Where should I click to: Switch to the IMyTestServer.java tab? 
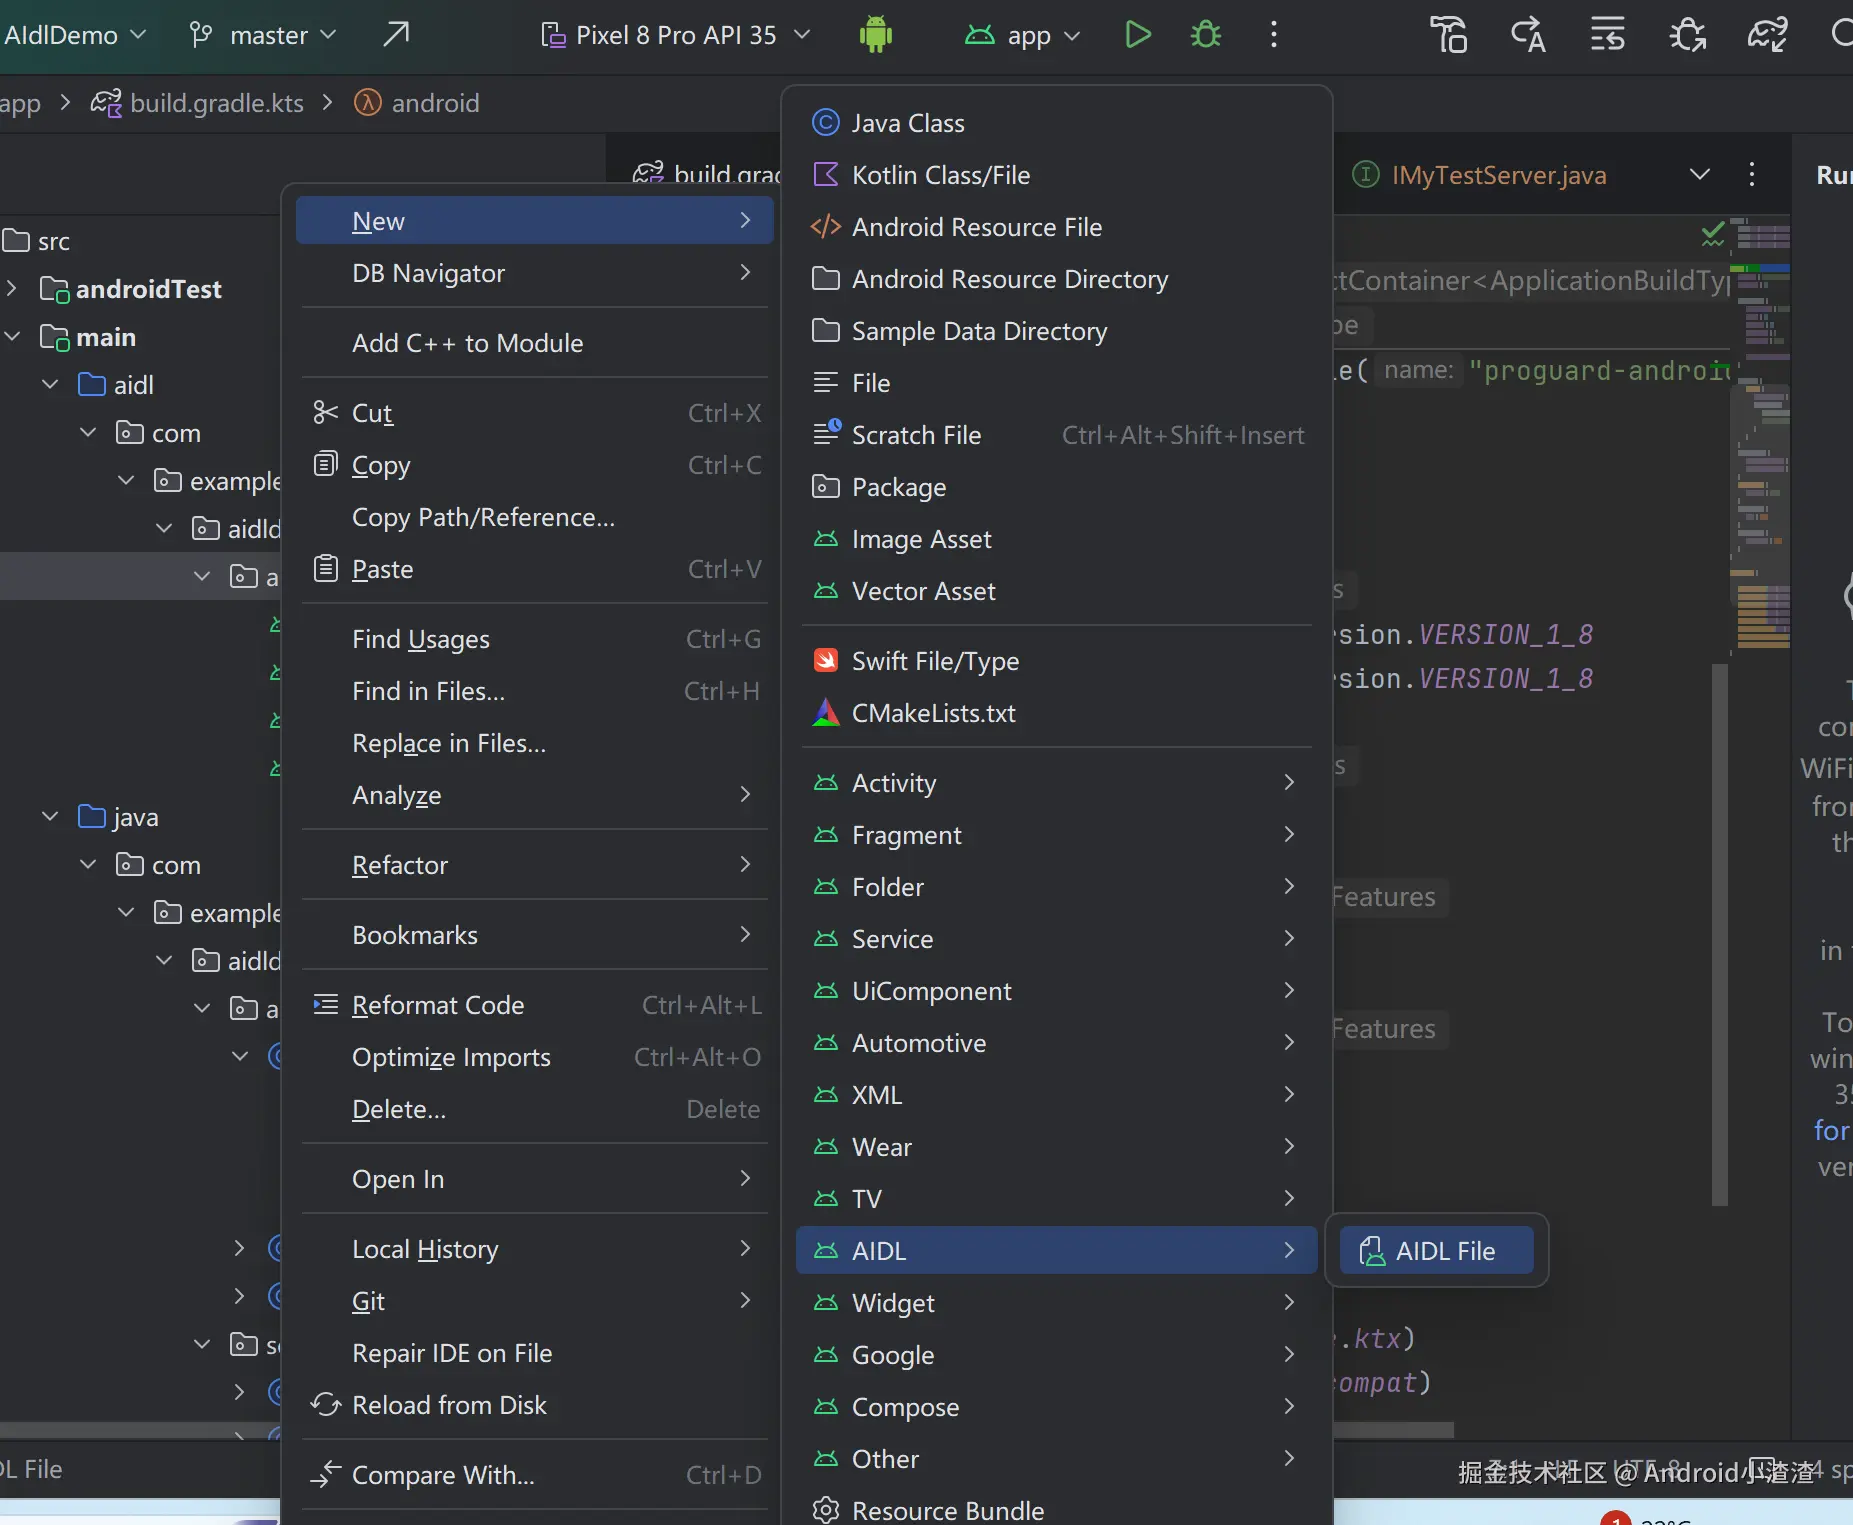[1480, 175]
